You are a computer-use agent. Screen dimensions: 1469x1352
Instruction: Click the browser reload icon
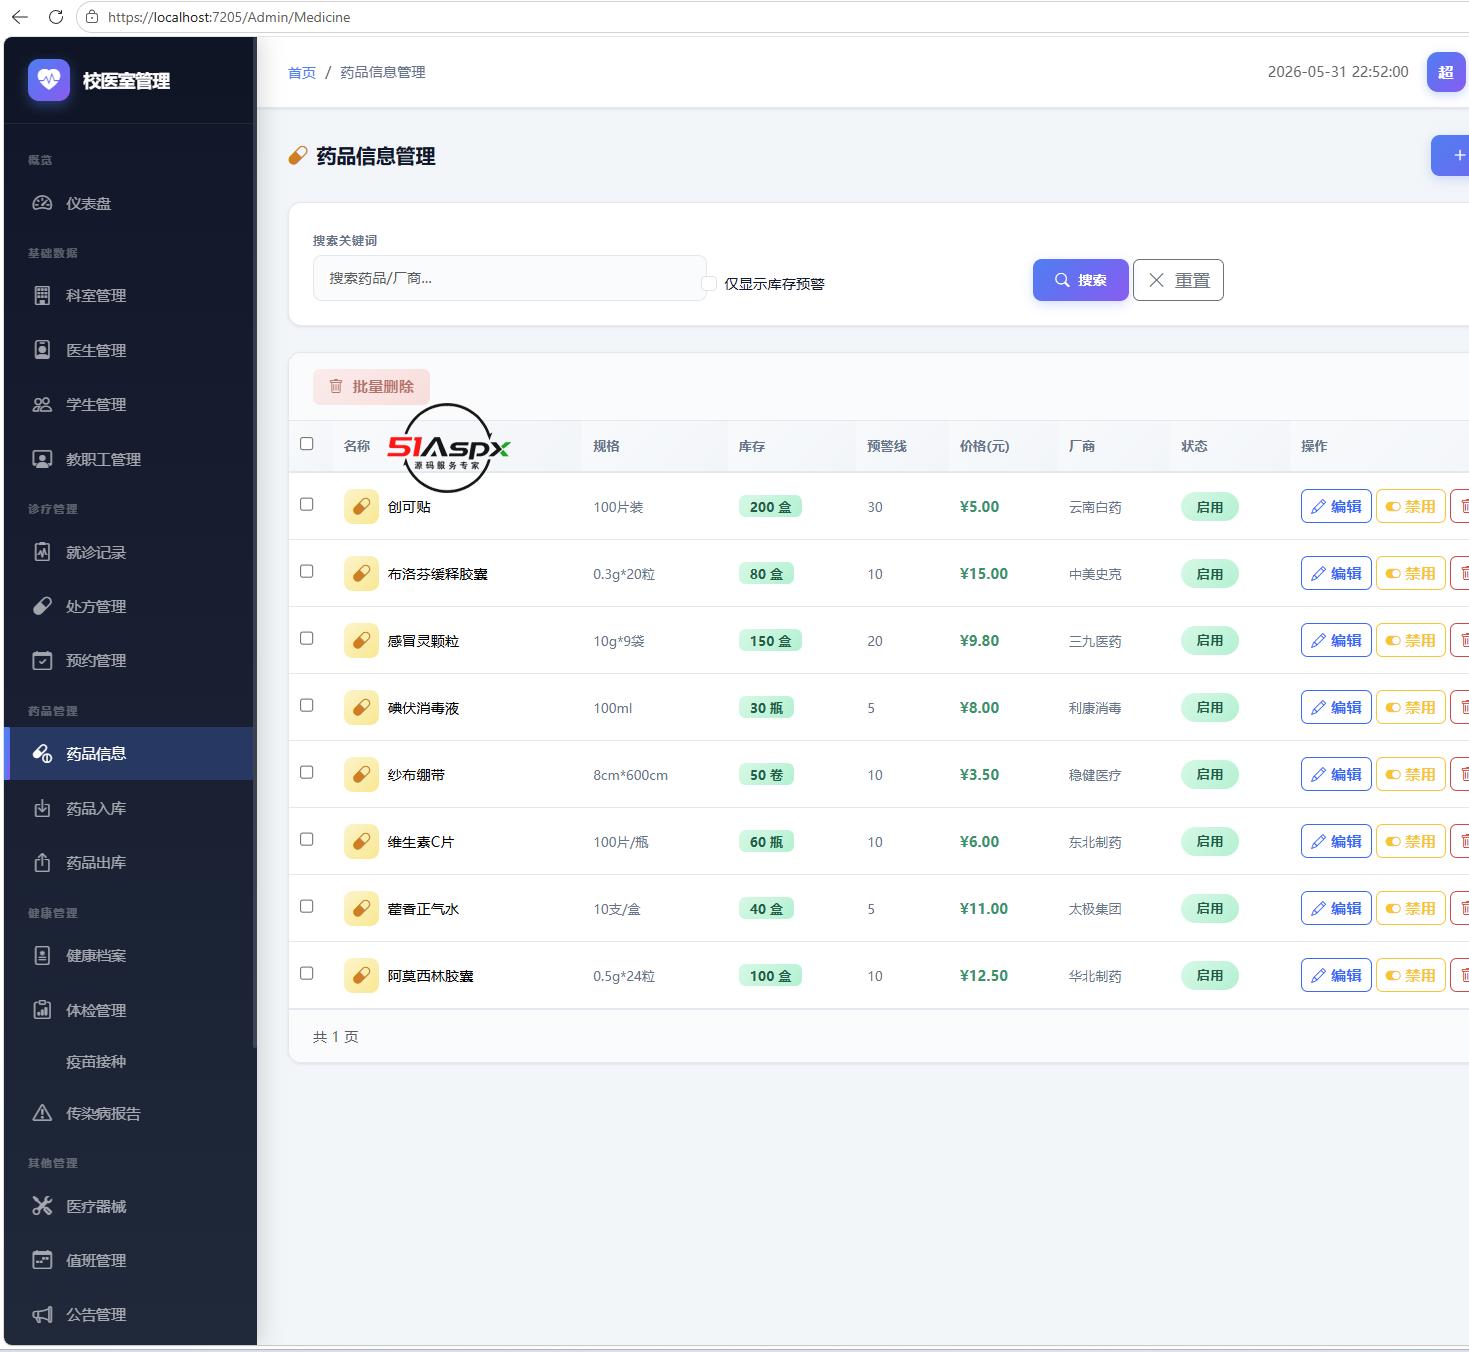pos(56,17)
